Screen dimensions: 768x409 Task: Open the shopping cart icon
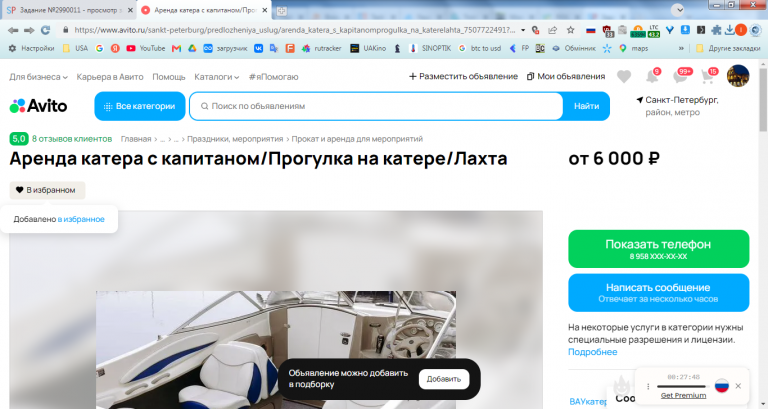pyautogui.click(x=709, y=75)
